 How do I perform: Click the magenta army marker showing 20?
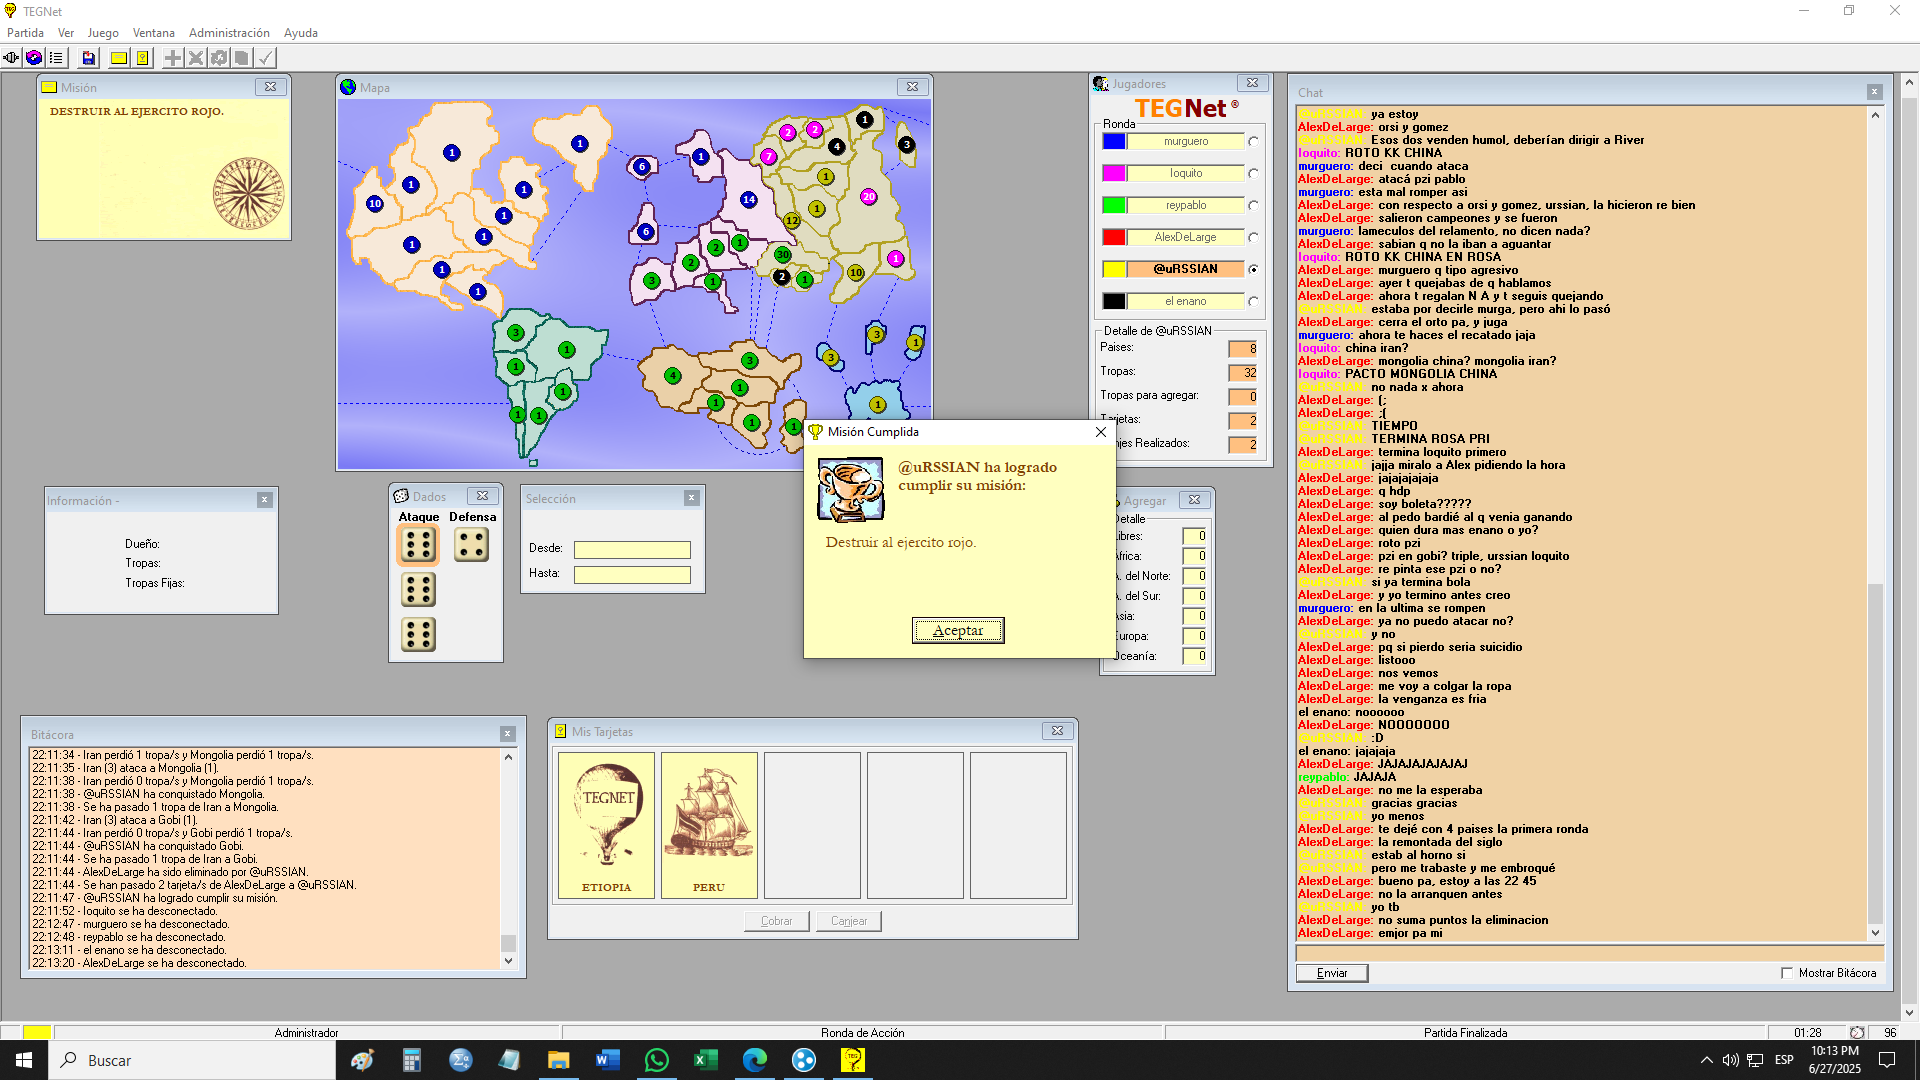[x=868, y=197]
